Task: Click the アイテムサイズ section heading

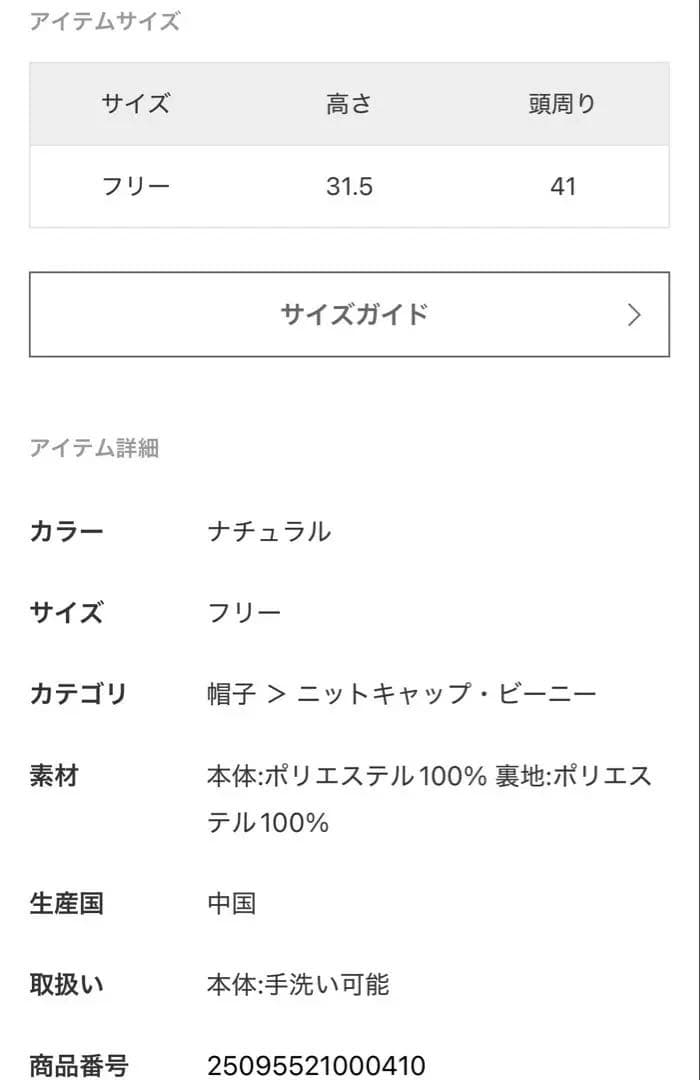Action: click(x=105, y=22)
